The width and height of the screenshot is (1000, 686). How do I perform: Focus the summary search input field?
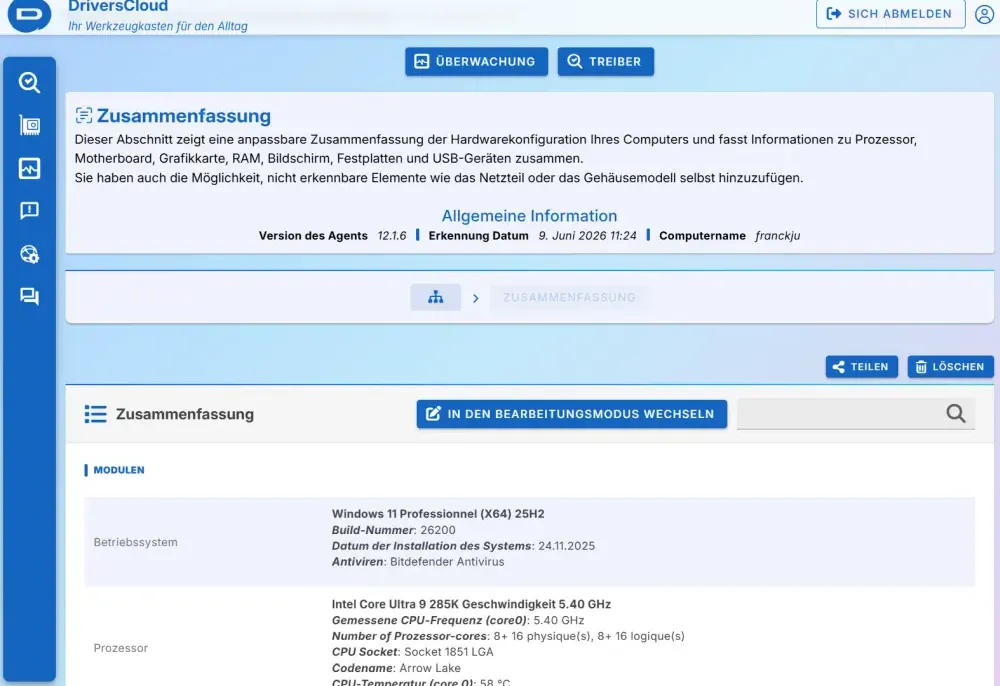coord(855,414)
